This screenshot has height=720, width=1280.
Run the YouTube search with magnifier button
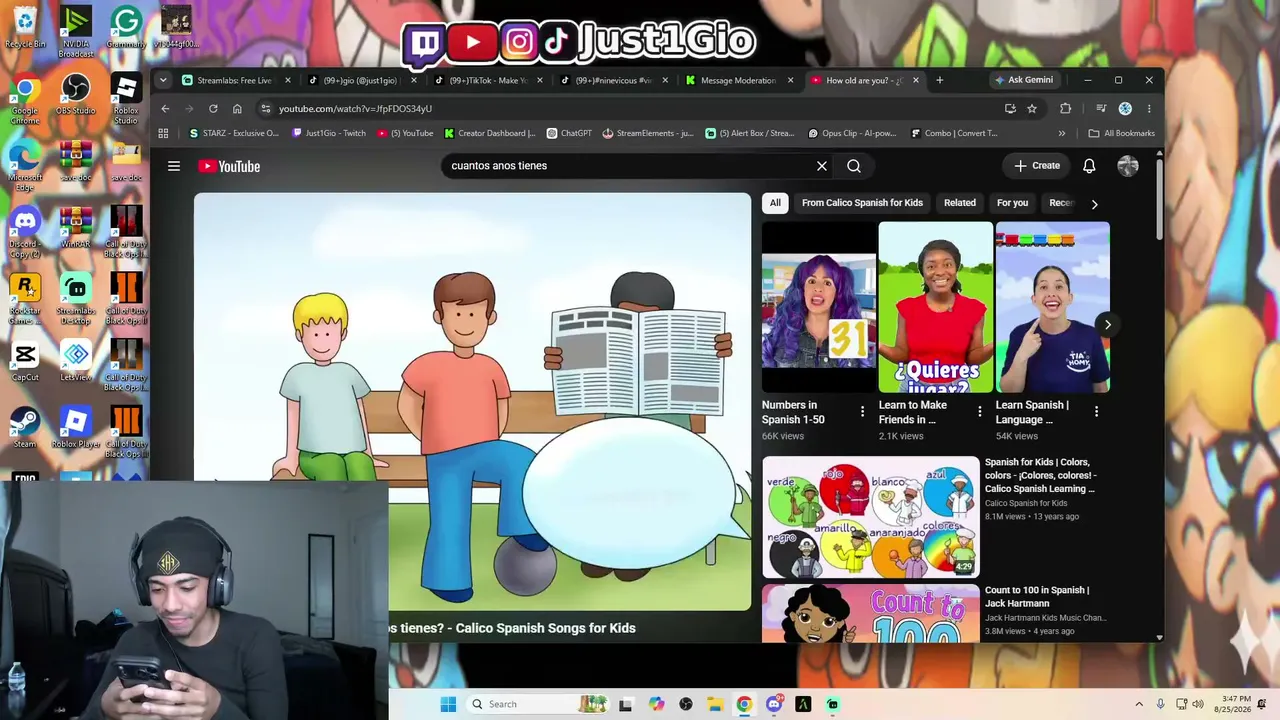click(854, 166)
